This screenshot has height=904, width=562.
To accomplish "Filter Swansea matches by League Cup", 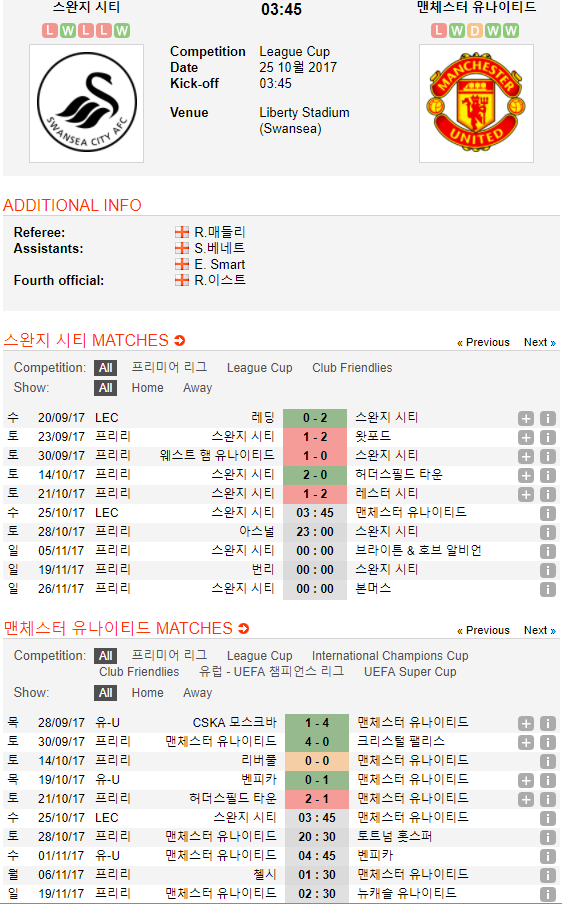I will tap(259, 368).
